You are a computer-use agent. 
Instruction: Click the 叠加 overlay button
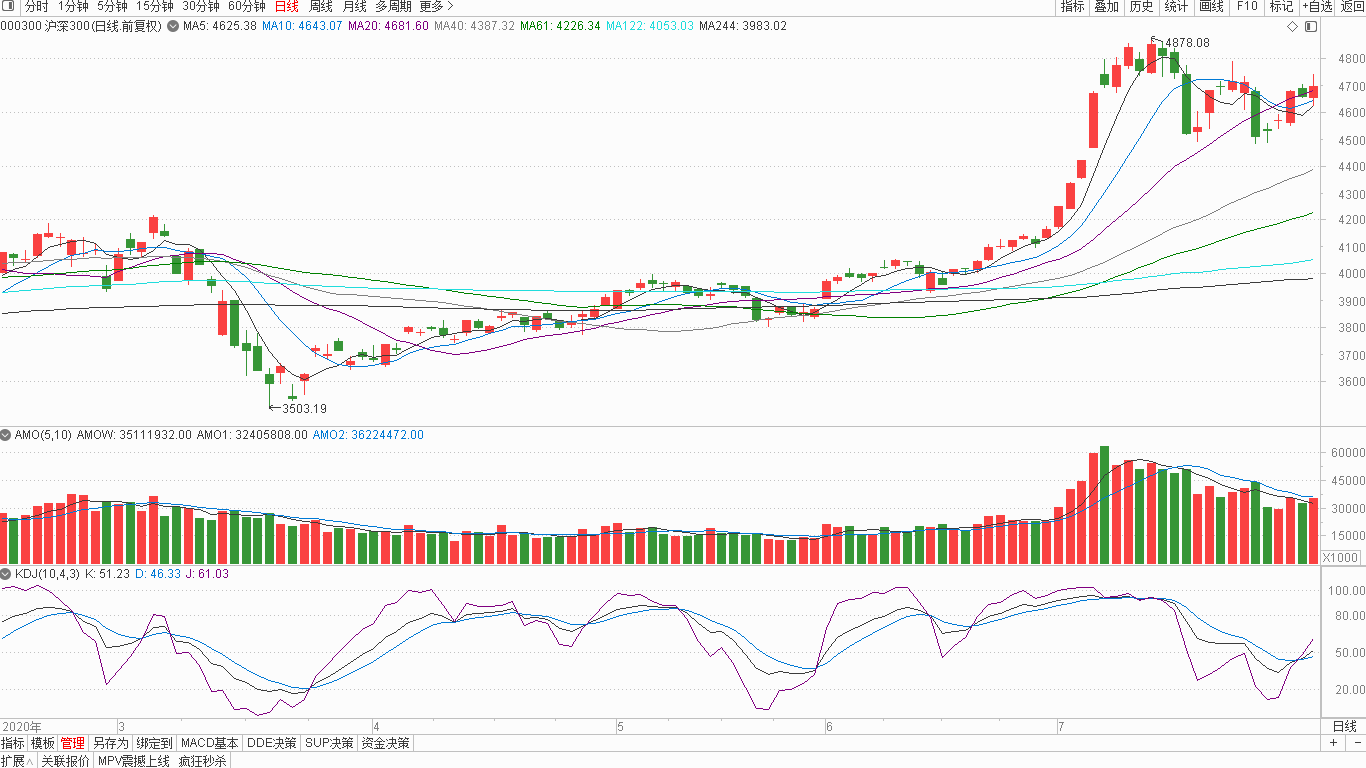tap(1106, 6)
